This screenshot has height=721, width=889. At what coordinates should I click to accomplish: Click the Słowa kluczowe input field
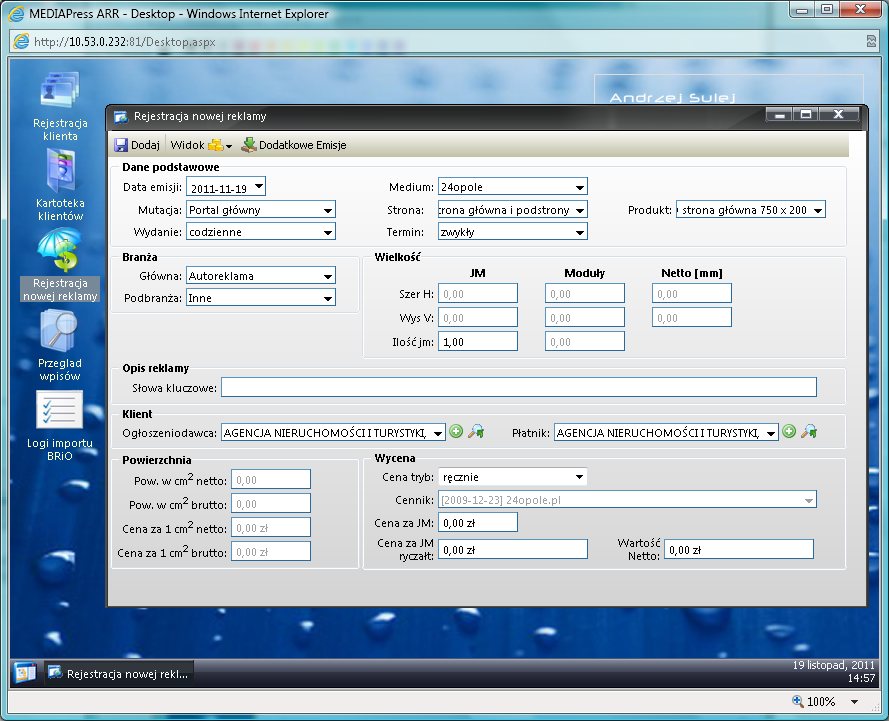pyautogui.click(x=519, y=388)
